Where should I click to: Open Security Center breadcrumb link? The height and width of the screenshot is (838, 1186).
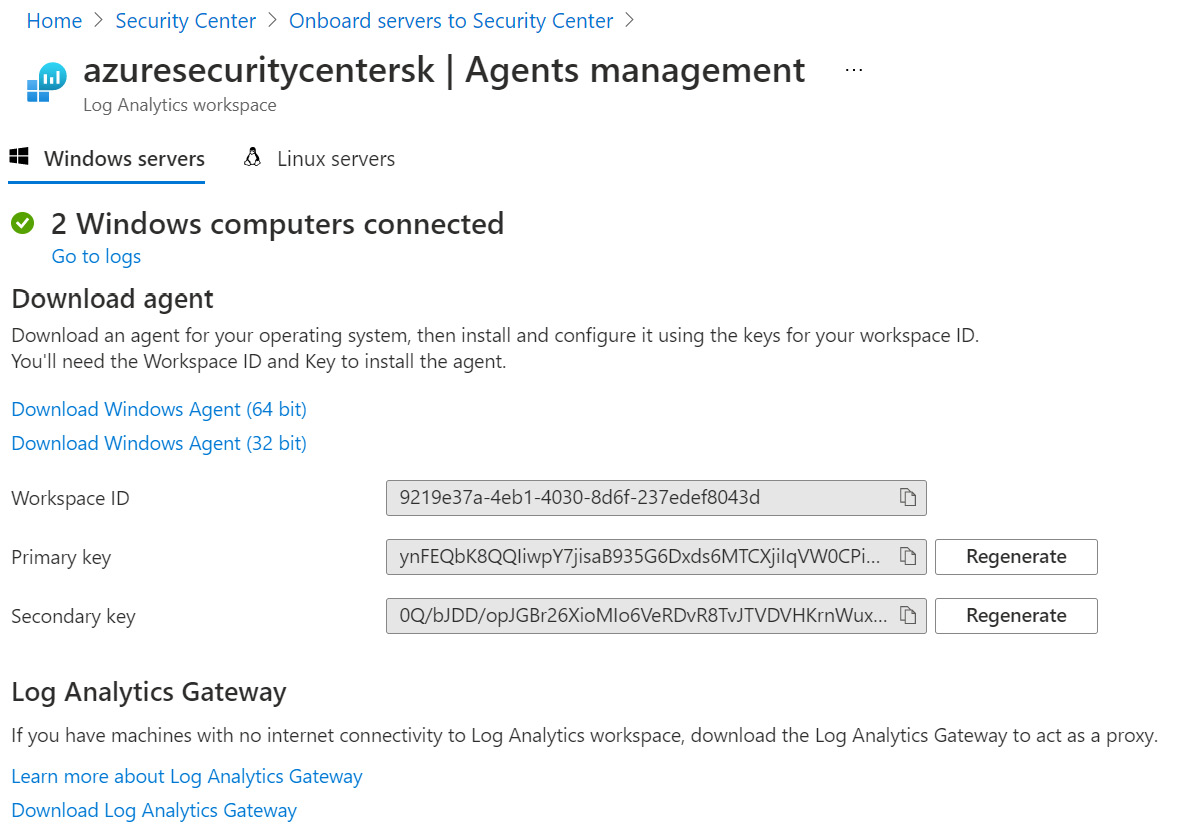185,20
